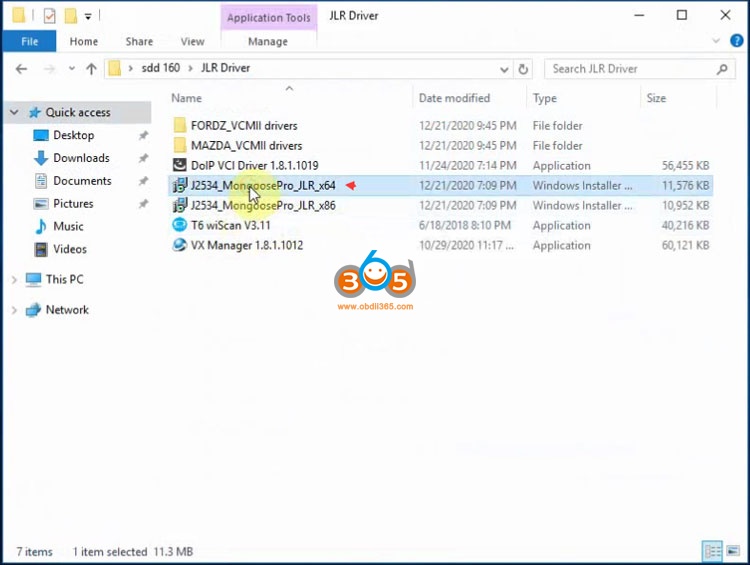Click the Application Tools contextual tab header

[x=268, y=18]
